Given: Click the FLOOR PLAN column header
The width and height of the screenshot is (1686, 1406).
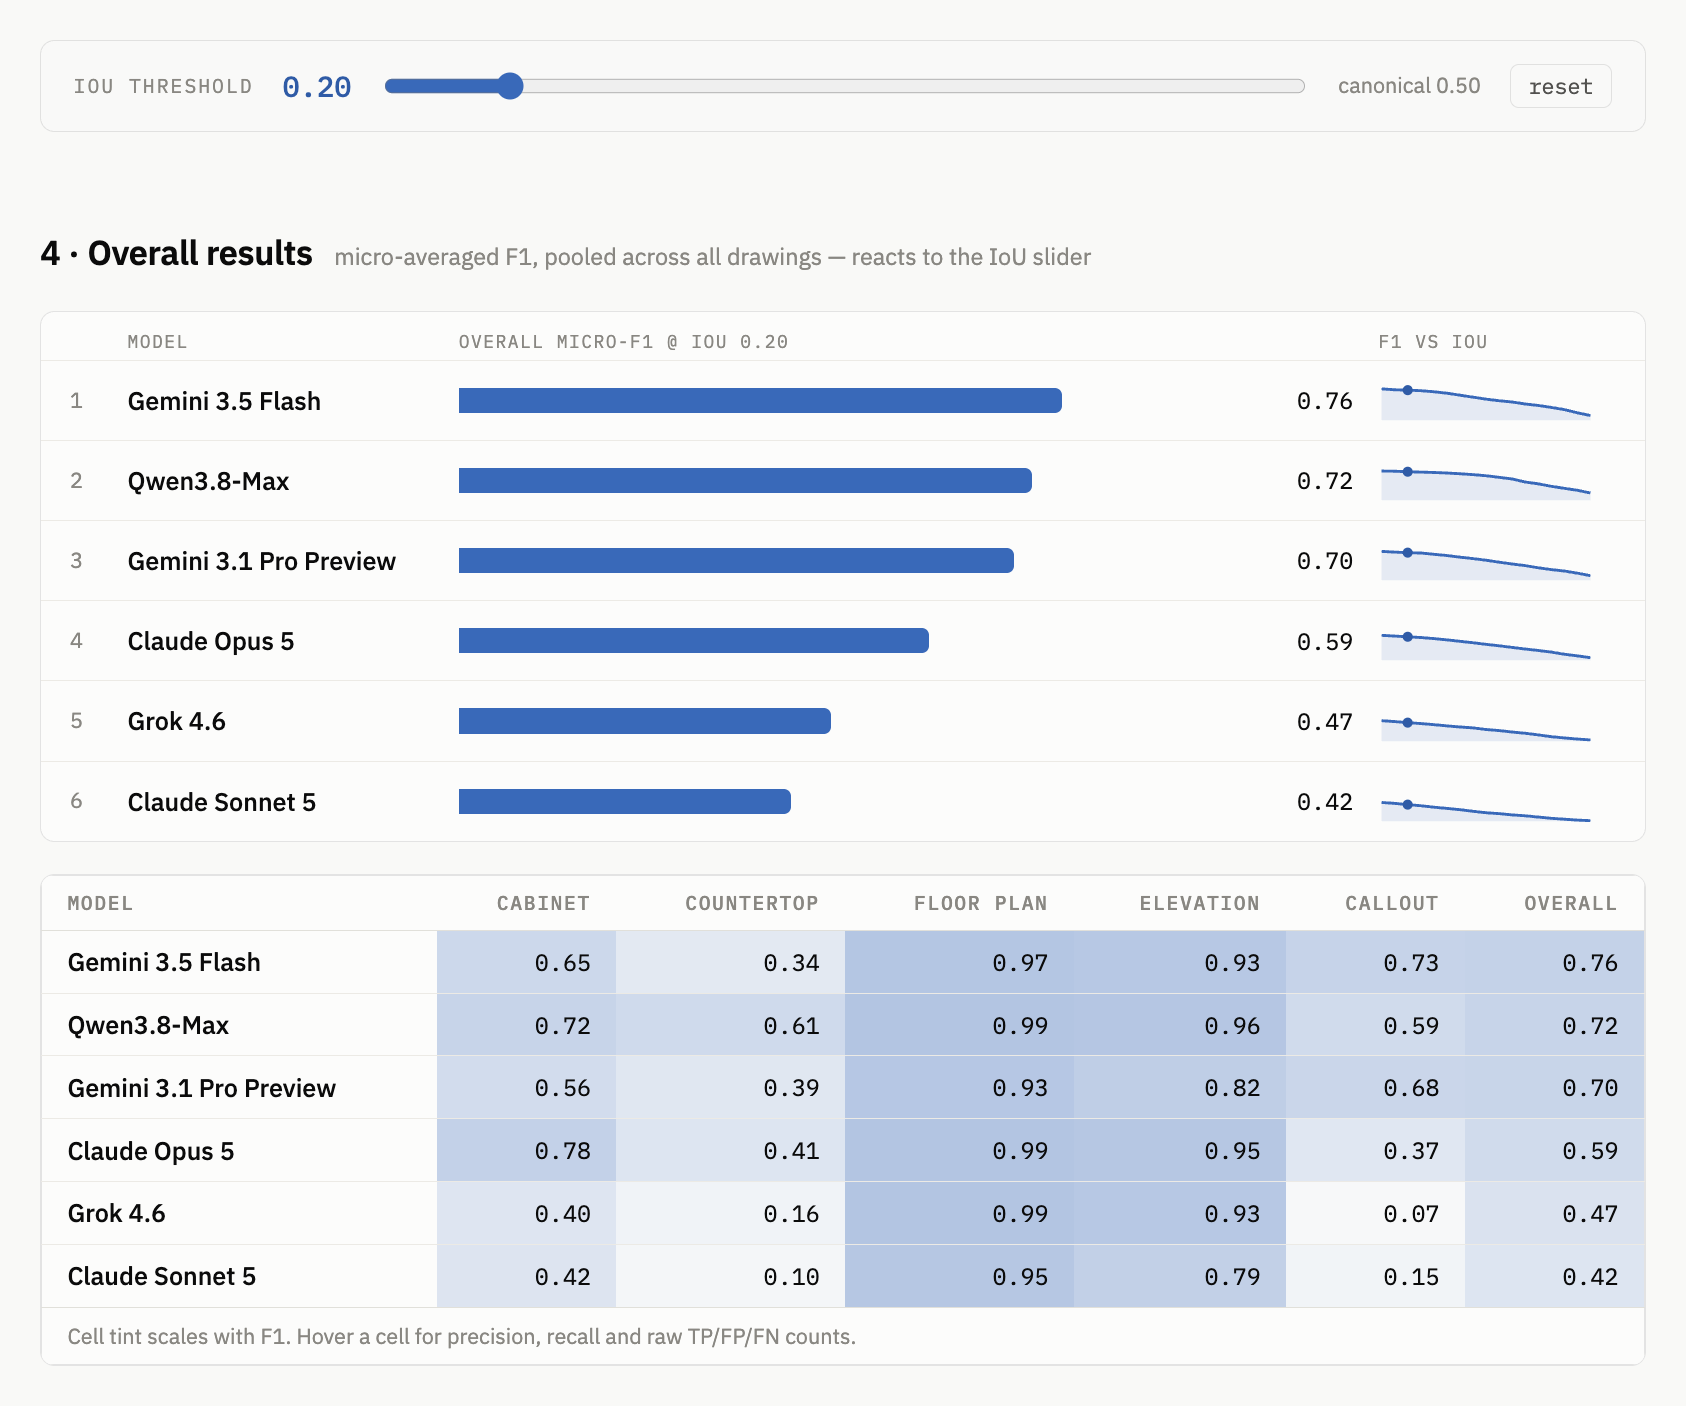Looking at the screenshot, I should (980, 903).
